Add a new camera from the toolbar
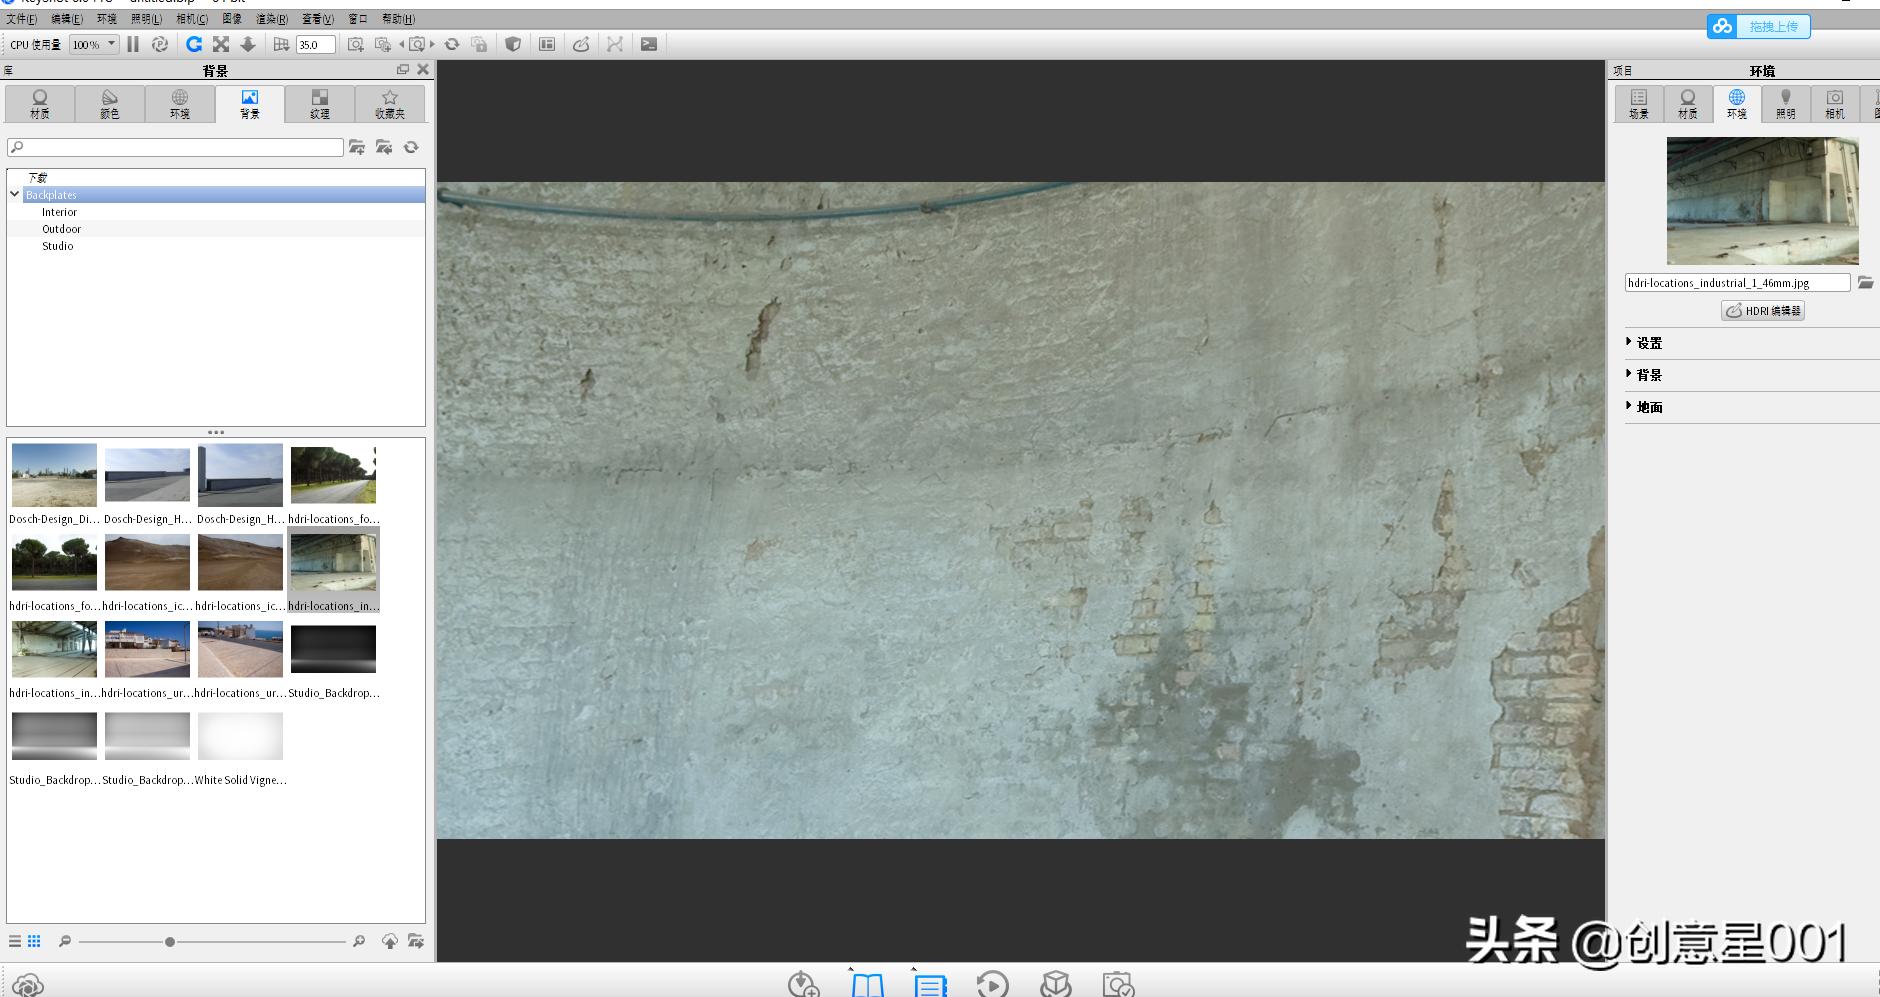Screen dimensions: 1880x997 click(x=355, y=44)
